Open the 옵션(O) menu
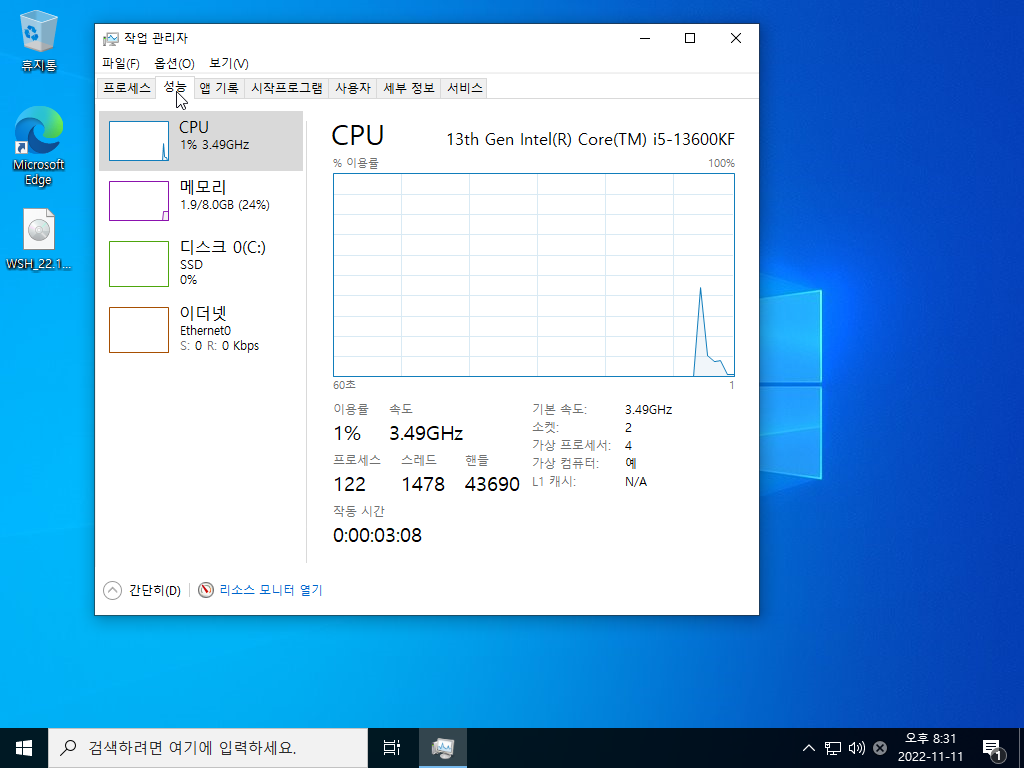1024x768 pixels. click(174, 63)
